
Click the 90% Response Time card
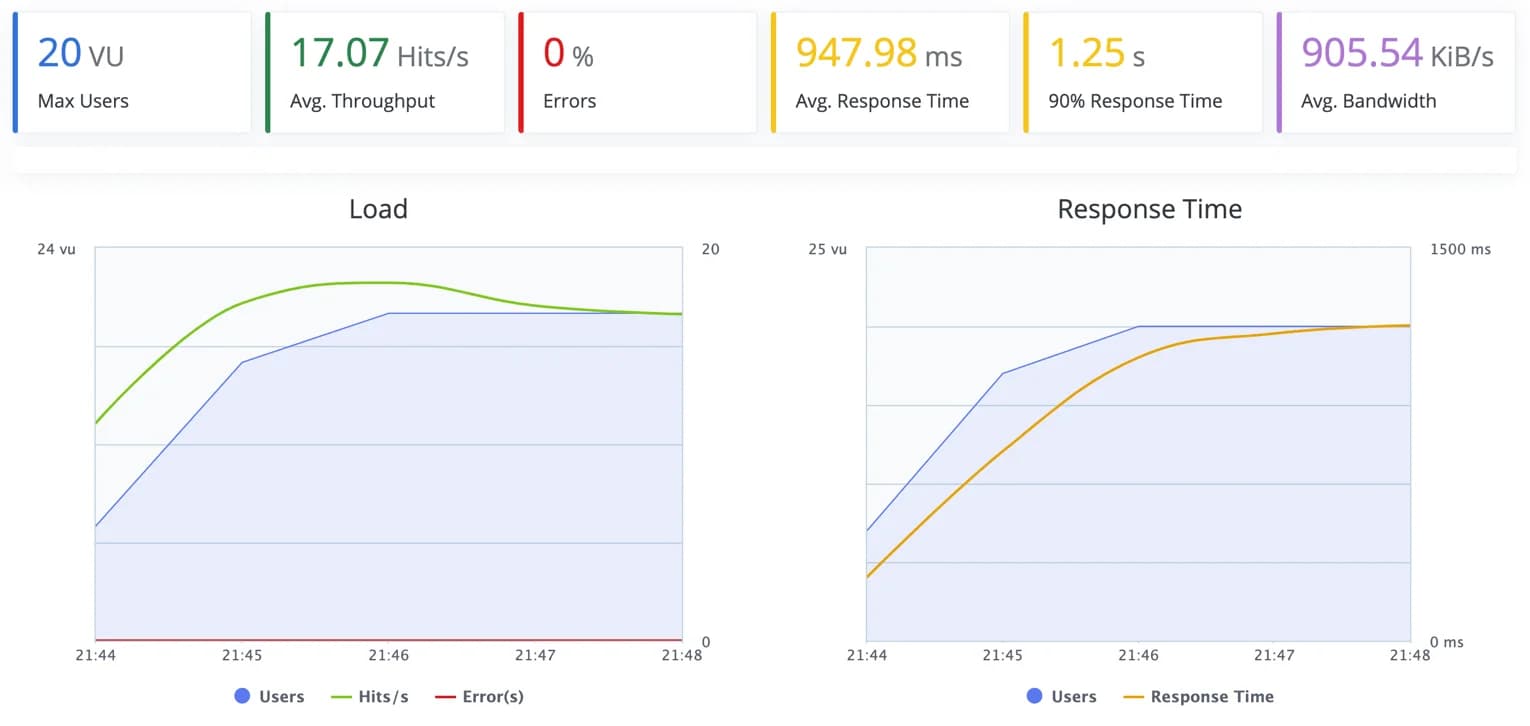(x=1140, y=70)
